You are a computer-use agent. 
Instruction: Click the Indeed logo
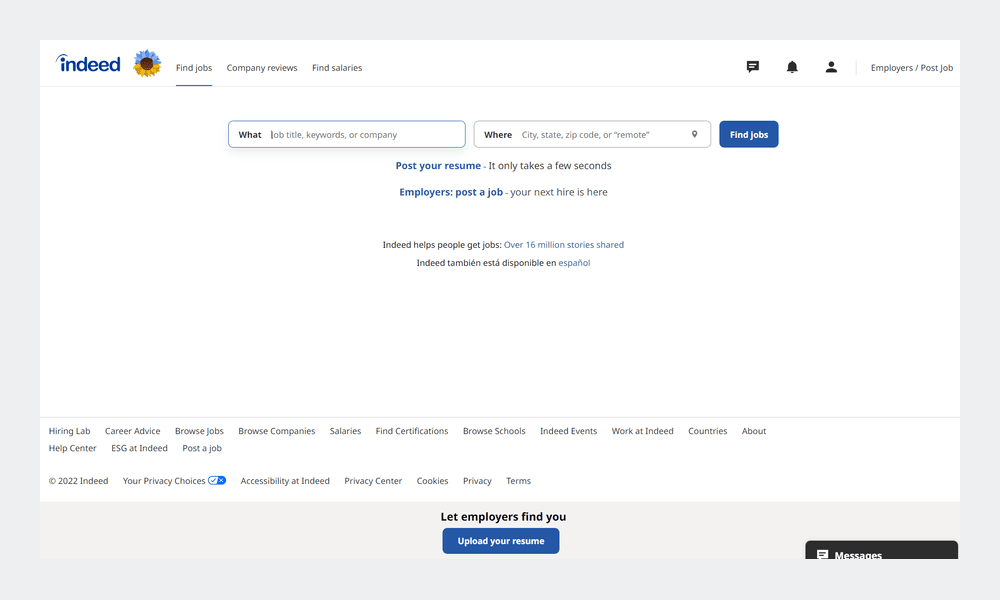(x=88, y=63)
